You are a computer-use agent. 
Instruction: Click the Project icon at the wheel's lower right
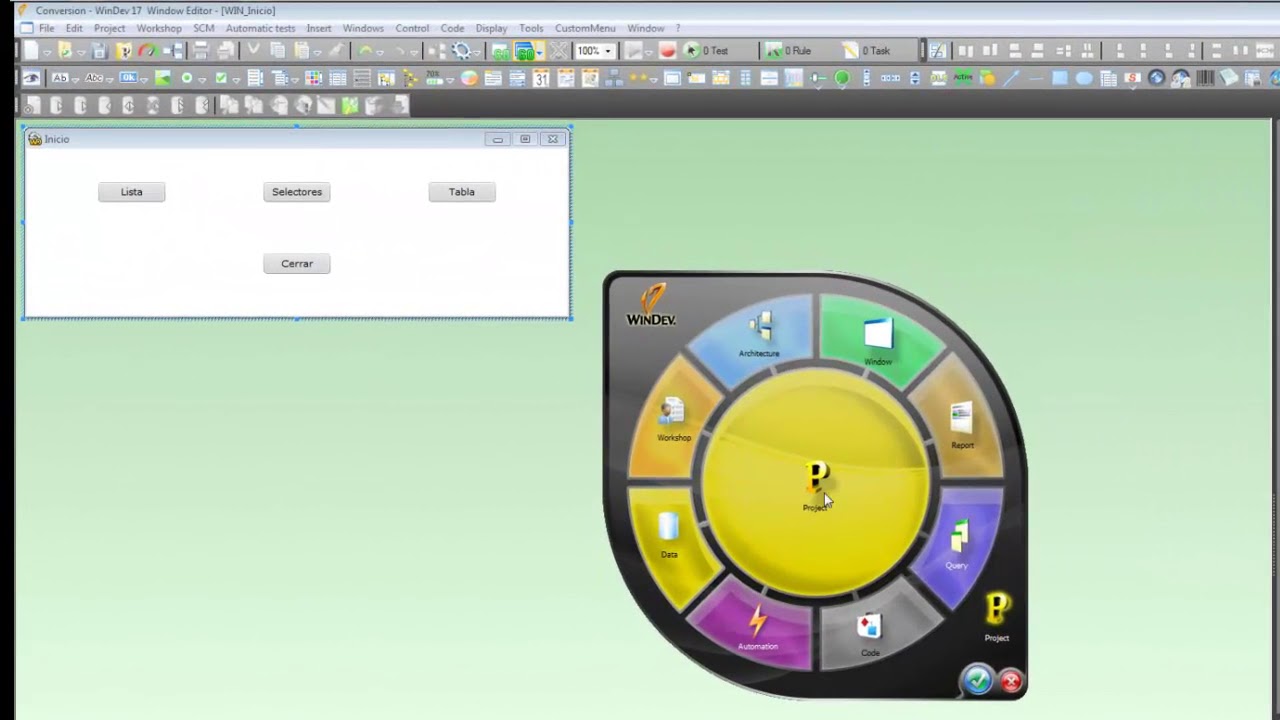pos(997,616)
